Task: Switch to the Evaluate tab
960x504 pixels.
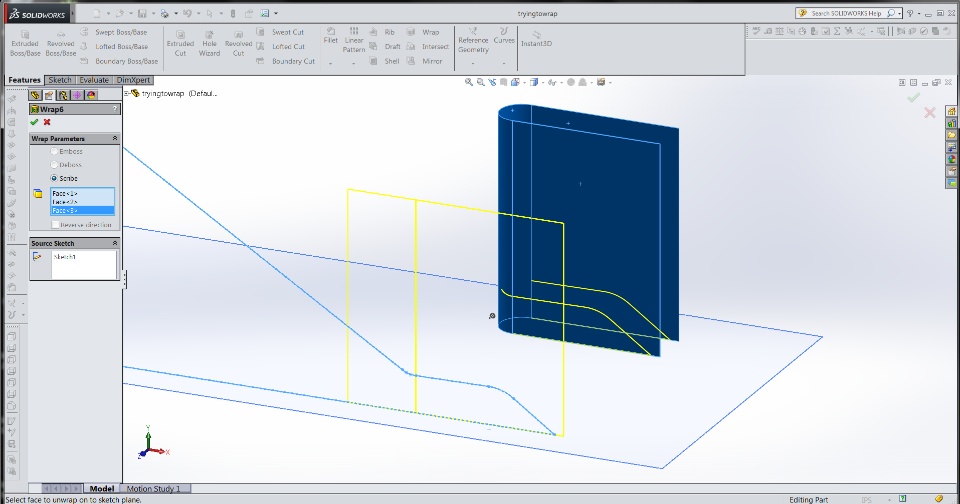Action: pos(94,80)
